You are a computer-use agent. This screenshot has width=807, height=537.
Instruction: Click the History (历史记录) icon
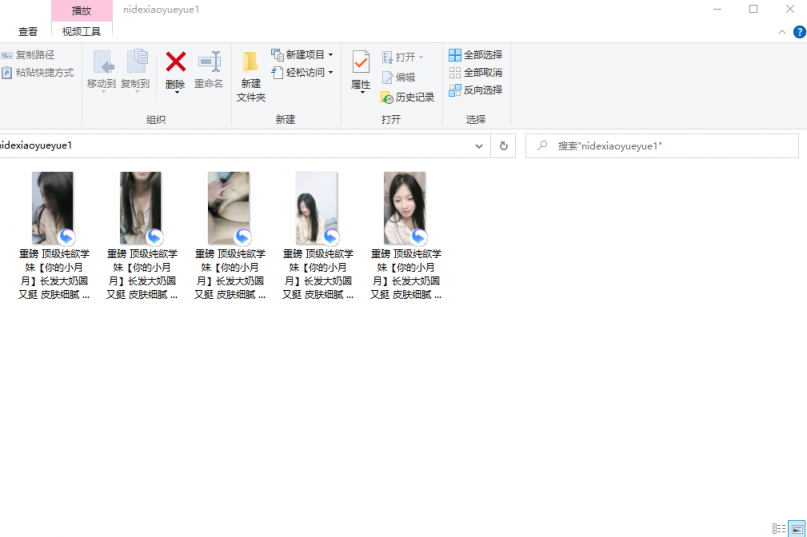pos(407,98)
